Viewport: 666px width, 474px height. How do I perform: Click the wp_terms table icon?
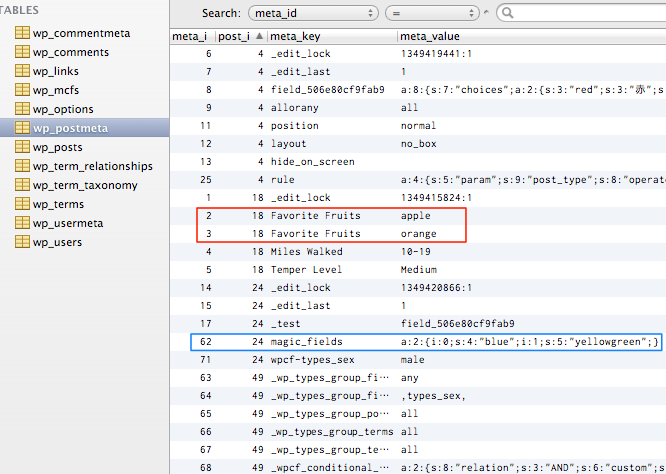22,204
